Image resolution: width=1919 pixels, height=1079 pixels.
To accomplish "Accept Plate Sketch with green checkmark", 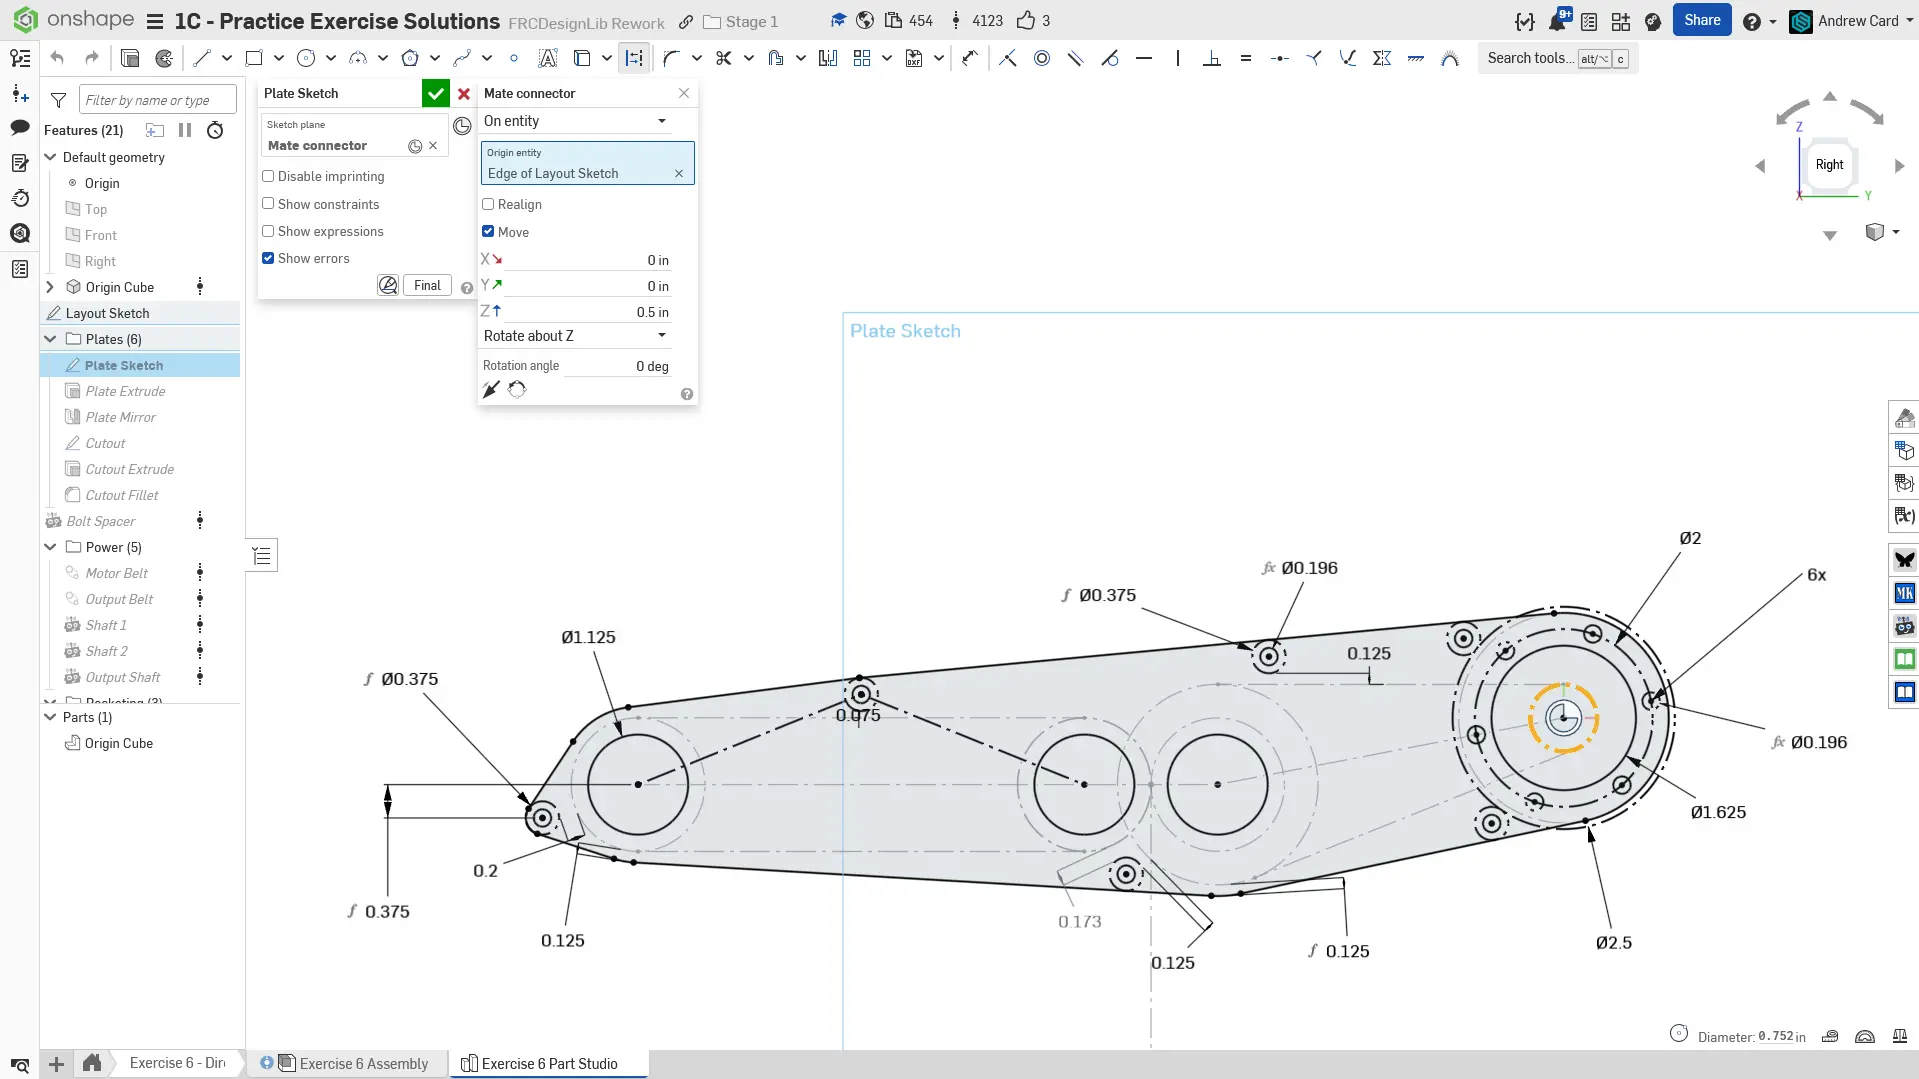I will [435, 93].
